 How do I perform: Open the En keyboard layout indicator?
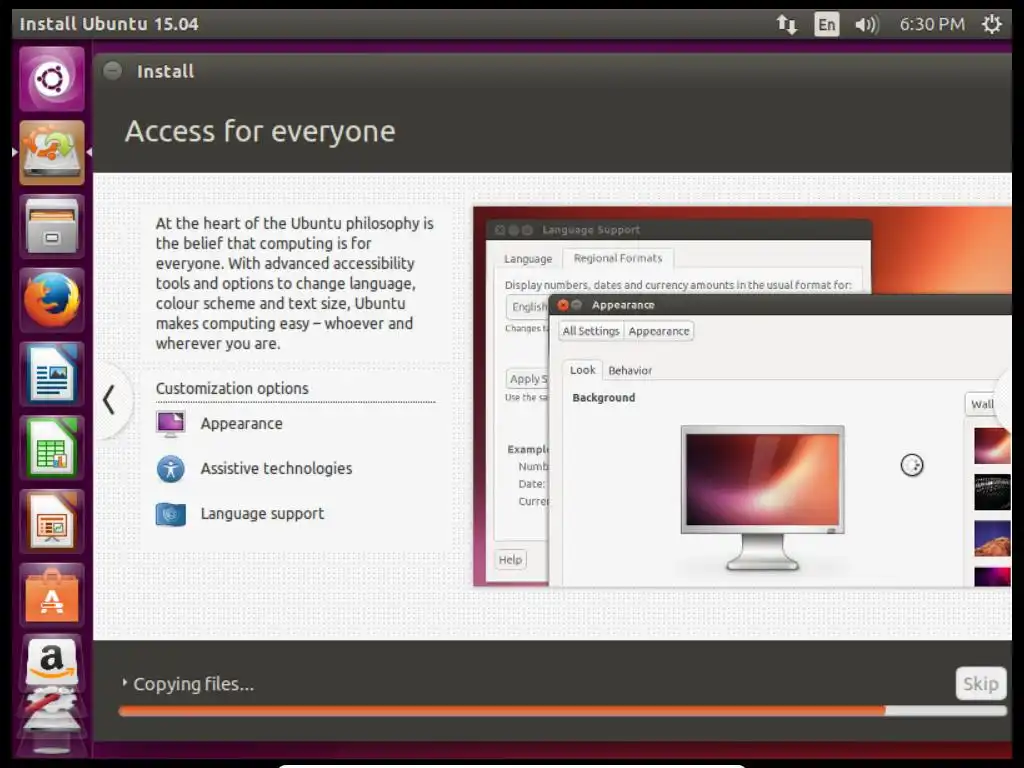pyautogui.click(x=826, y=25)
